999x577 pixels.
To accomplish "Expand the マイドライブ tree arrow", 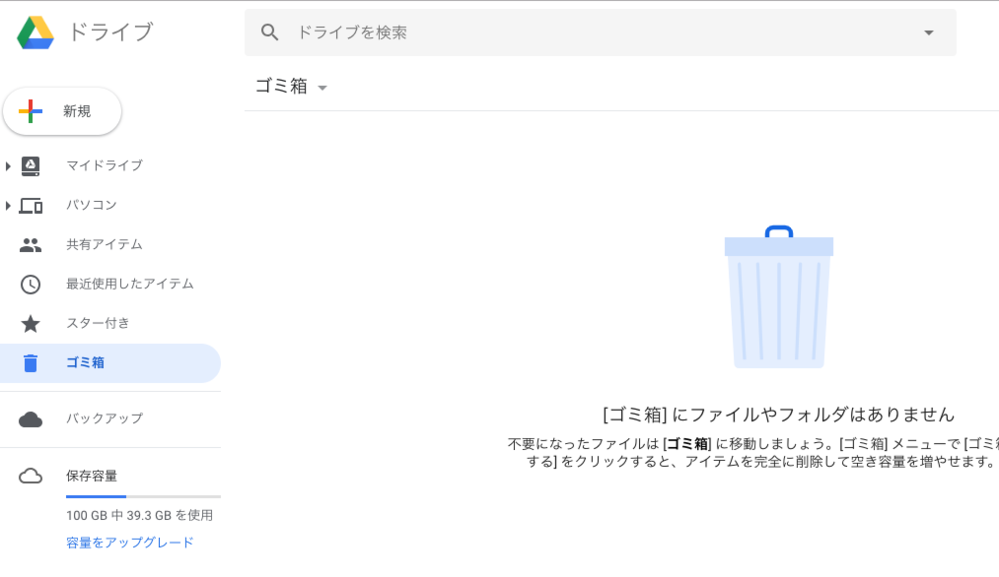I will (8, 166).
